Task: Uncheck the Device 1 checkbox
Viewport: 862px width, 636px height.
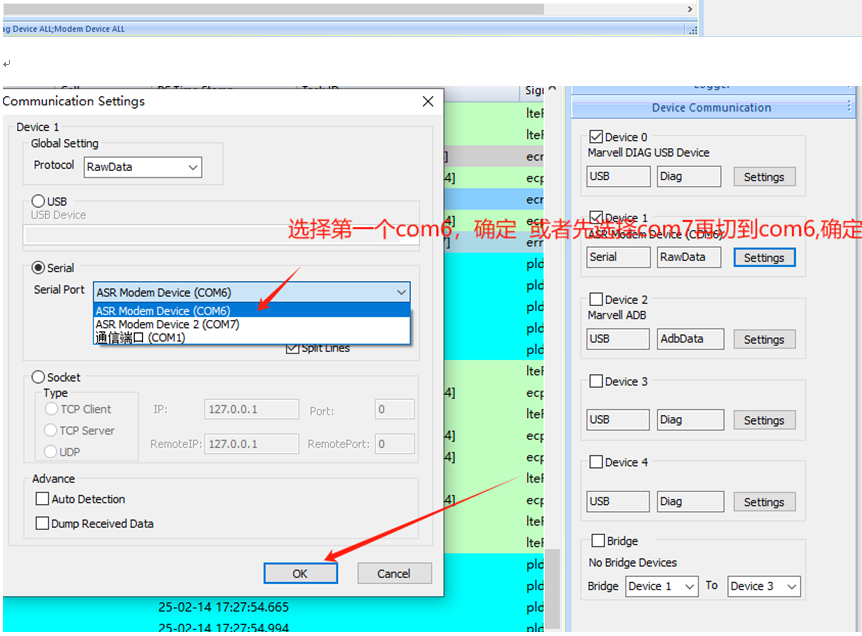Action: 595,217
